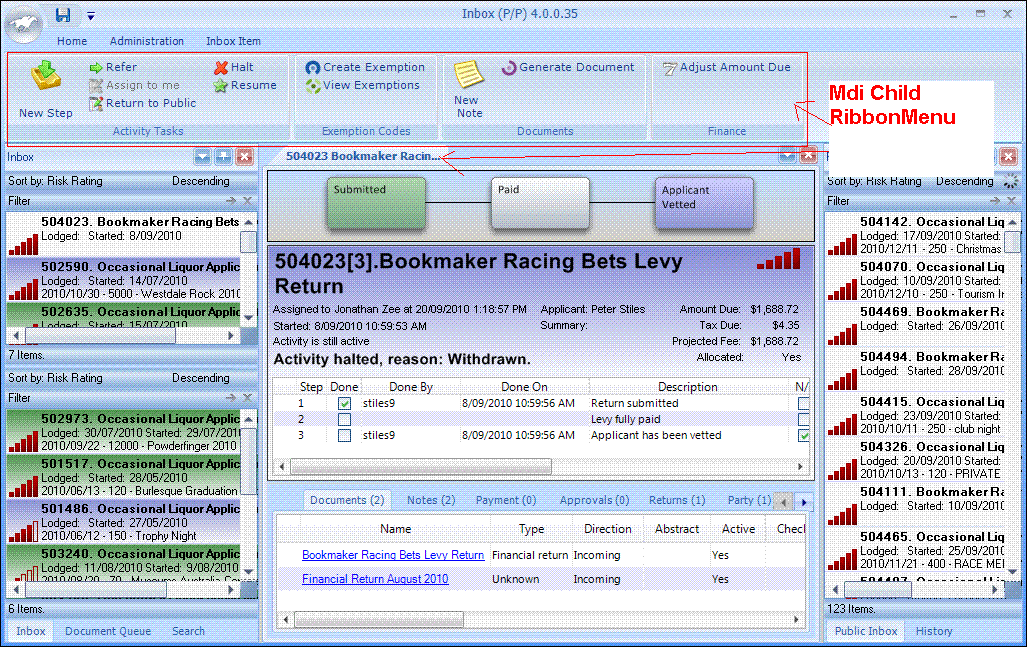Click the Resume star icon

221,85
